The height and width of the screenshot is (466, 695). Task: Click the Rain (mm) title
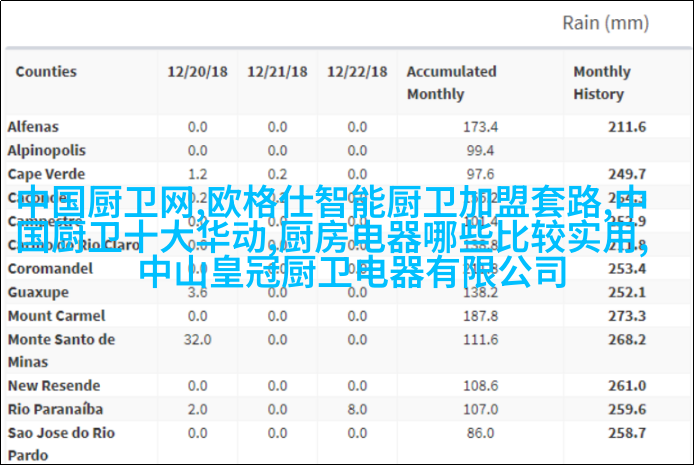605,23
